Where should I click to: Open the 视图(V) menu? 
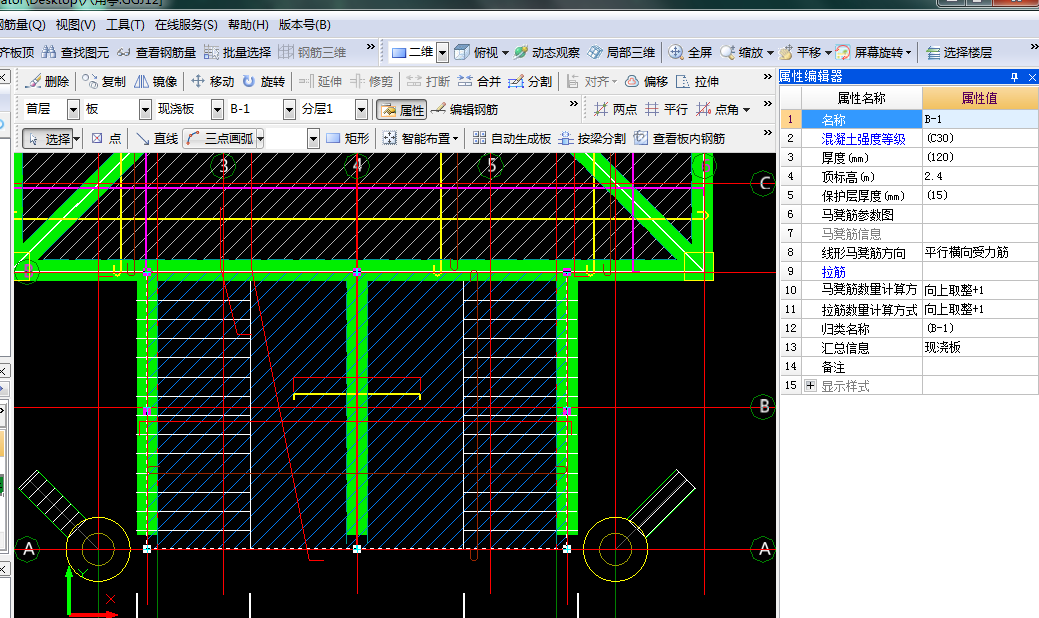[x=76, y=25]
